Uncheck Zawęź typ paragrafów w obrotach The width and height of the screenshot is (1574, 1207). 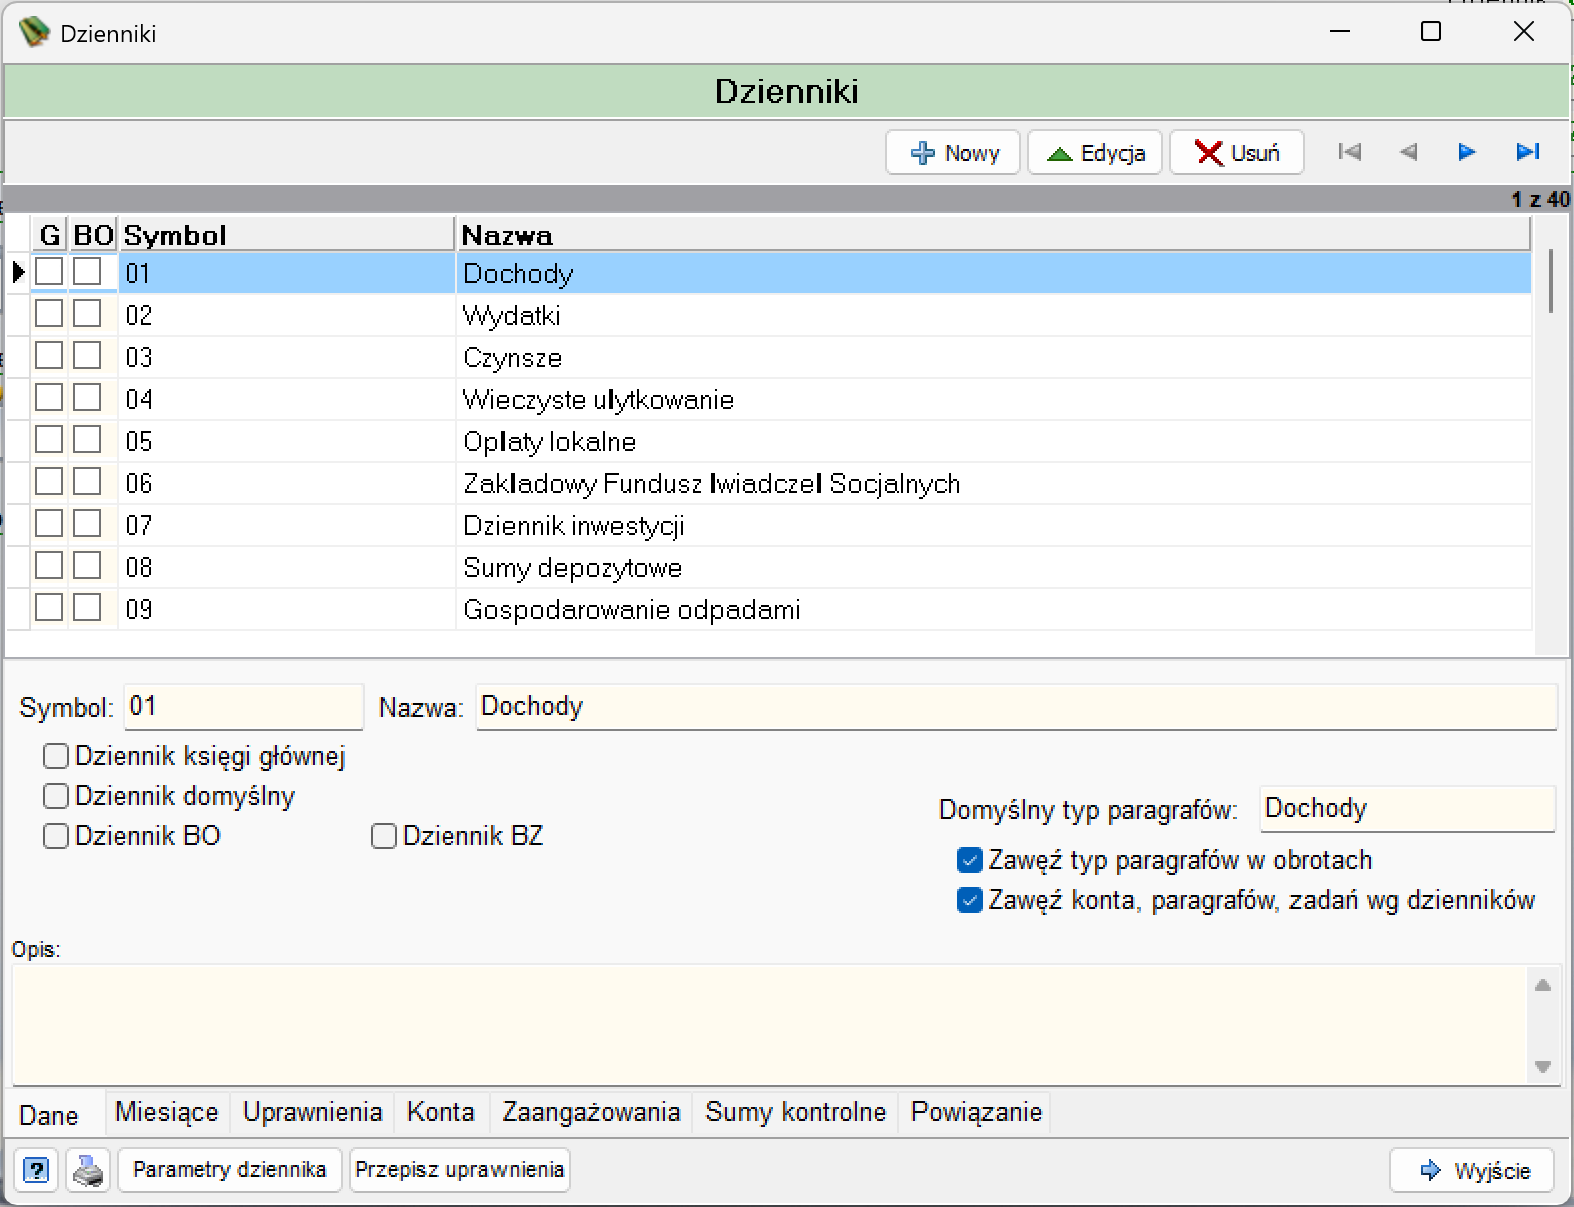coord(969,860)
